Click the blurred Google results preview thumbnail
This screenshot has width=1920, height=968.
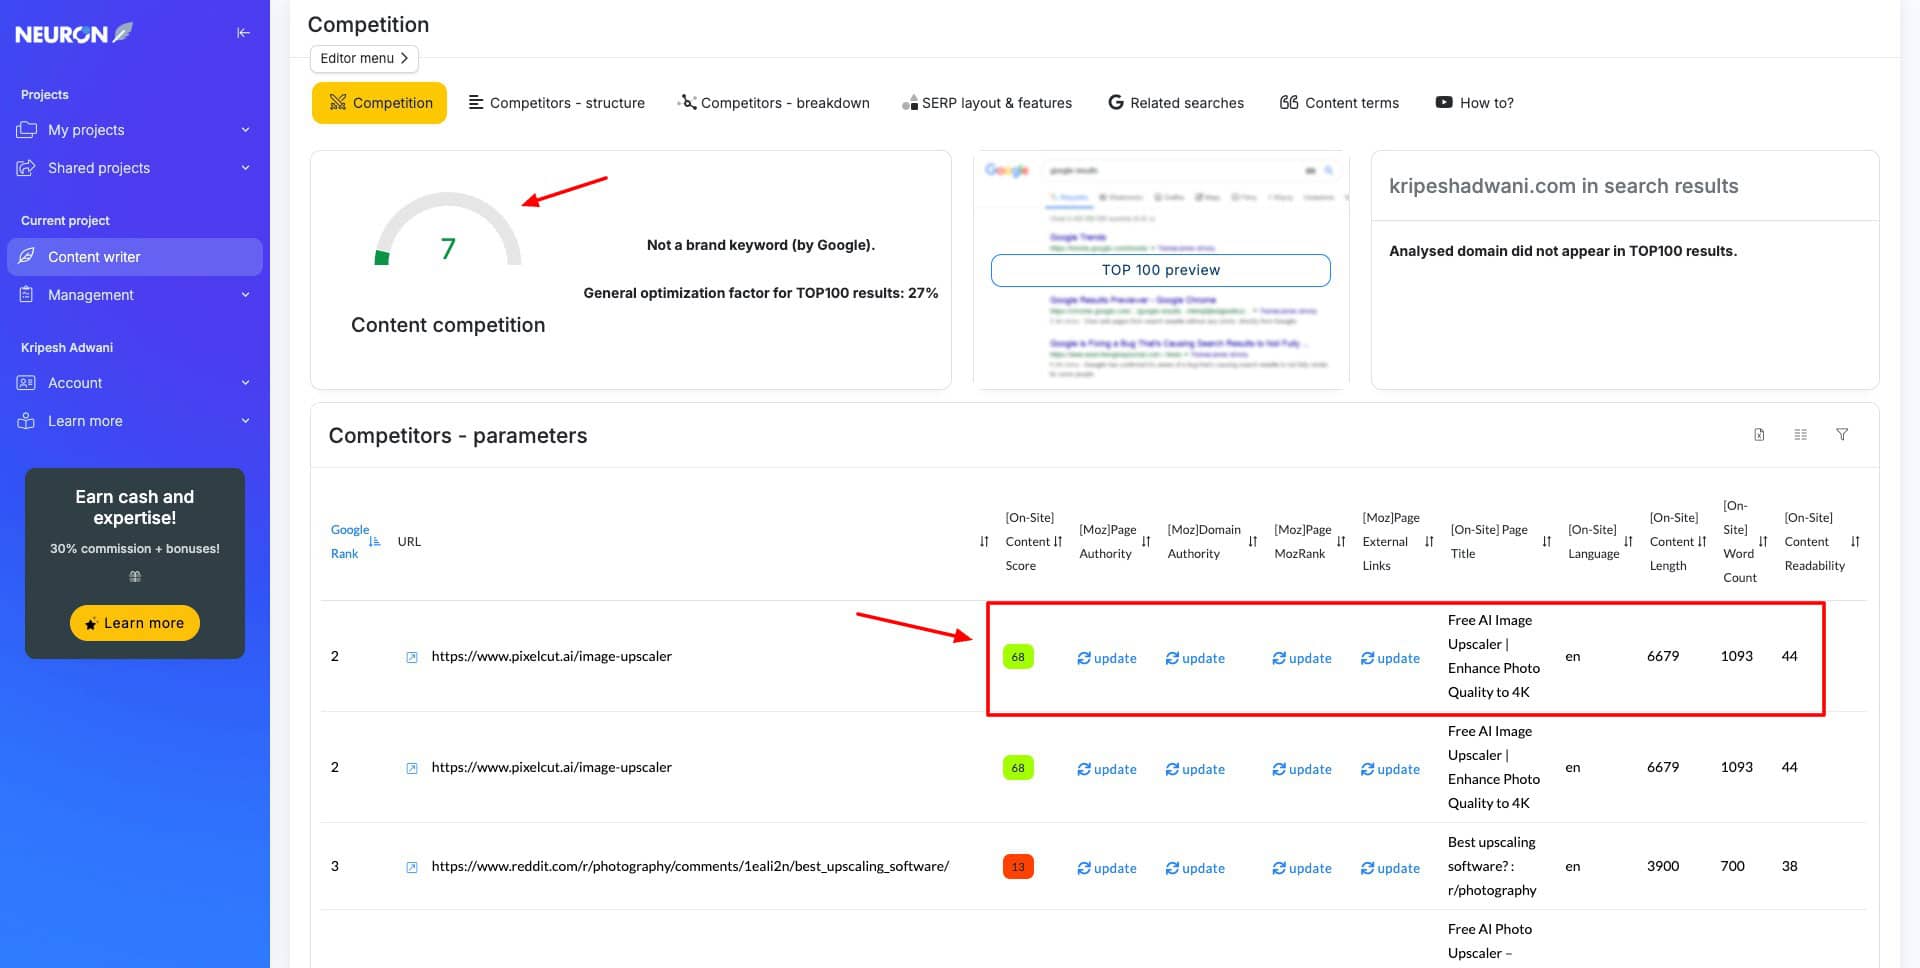click(x=1161, y=270)
